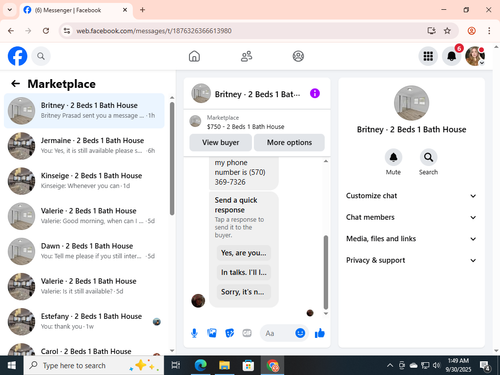Click the browser back arrow
Image resolution: width=500 pixels, height=375 pixels.
tap(11, 31)
